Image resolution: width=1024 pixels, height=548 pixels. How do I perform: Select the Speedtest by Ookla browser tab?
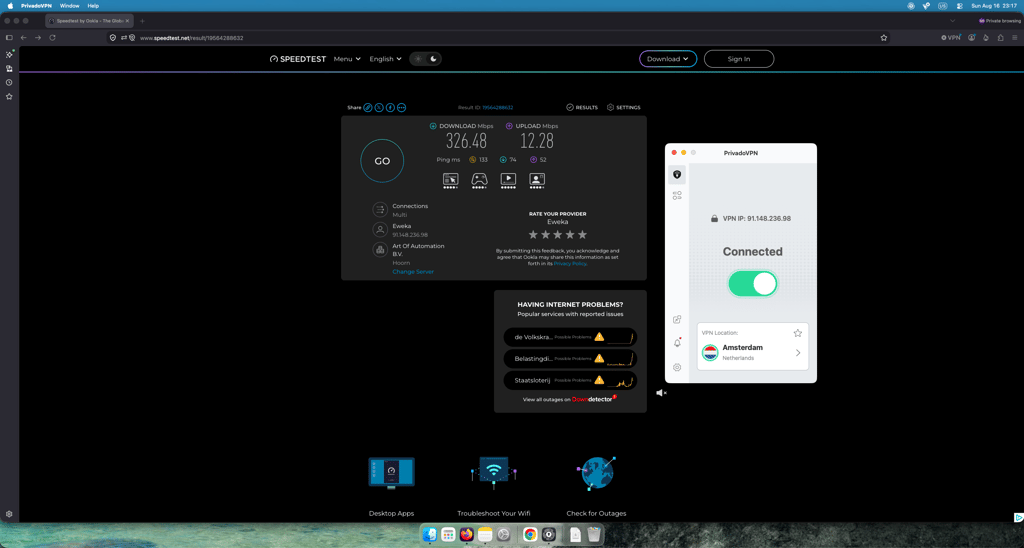coord(89,21)
